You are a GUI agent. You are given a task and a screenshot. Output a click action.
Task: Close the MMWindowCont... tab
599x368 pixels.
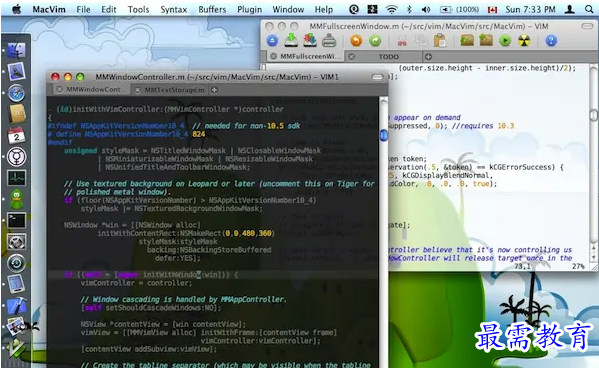(59, 90)
